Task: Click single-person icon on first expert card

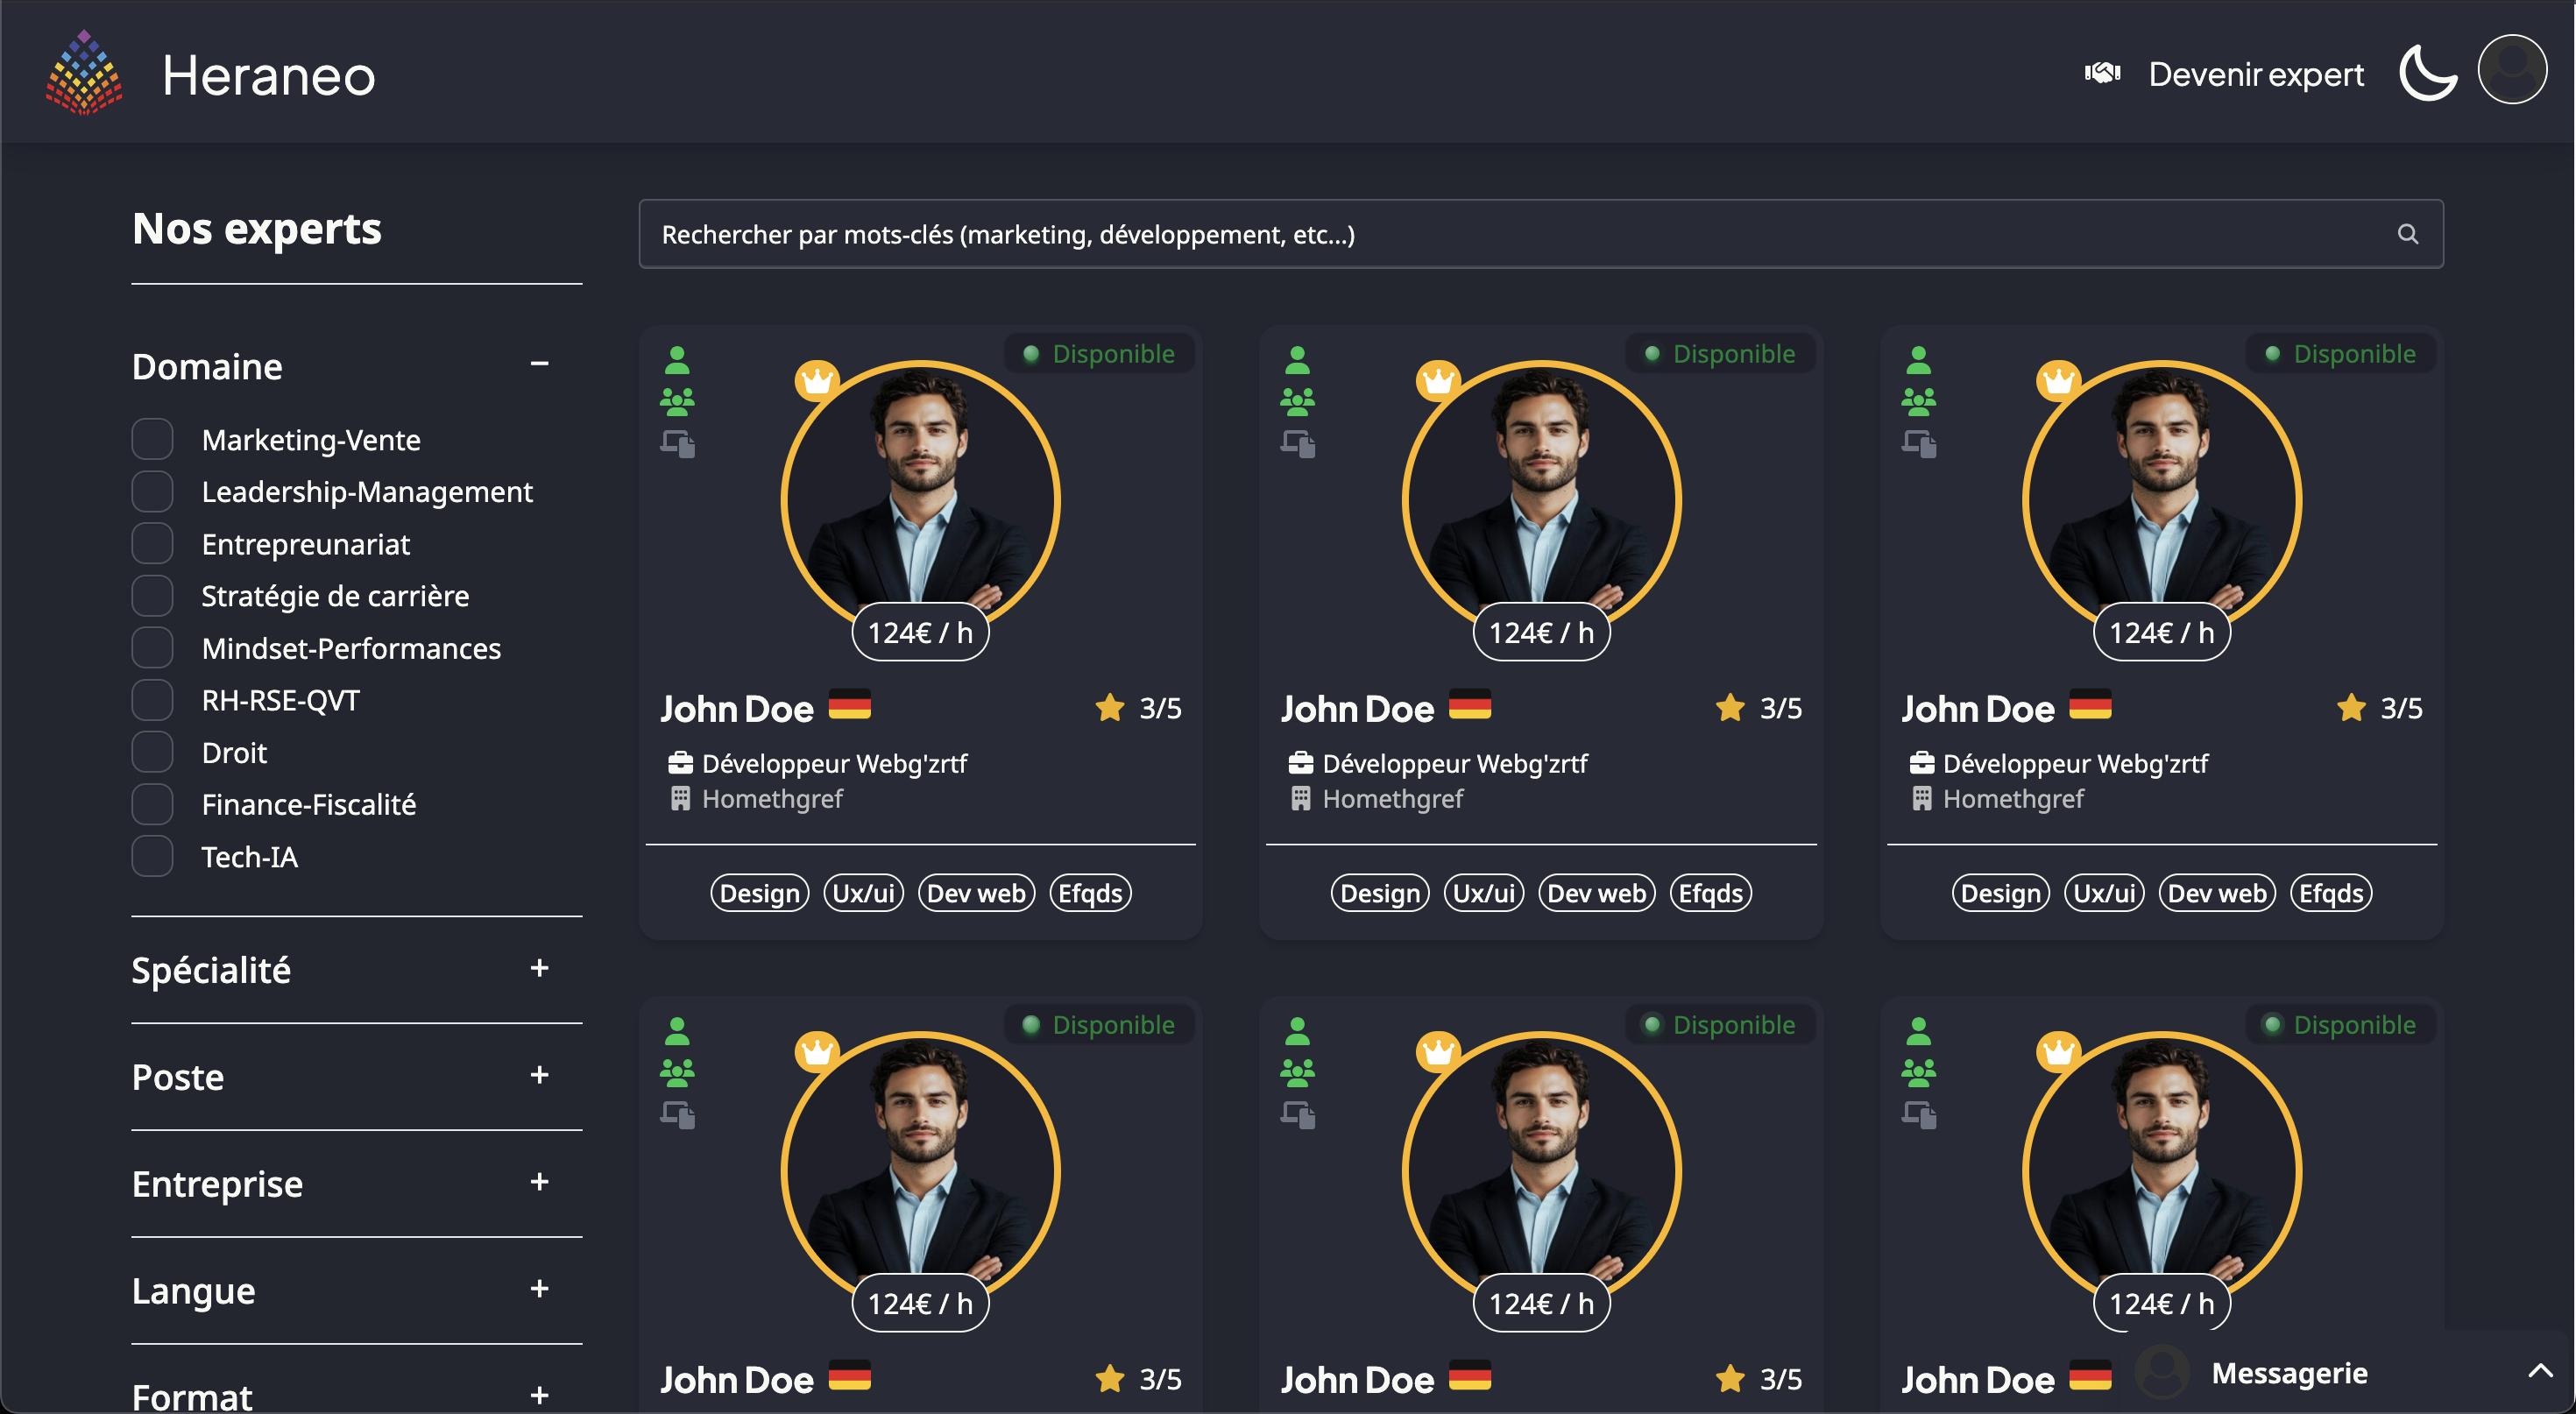Action: [x=677, y=360]
